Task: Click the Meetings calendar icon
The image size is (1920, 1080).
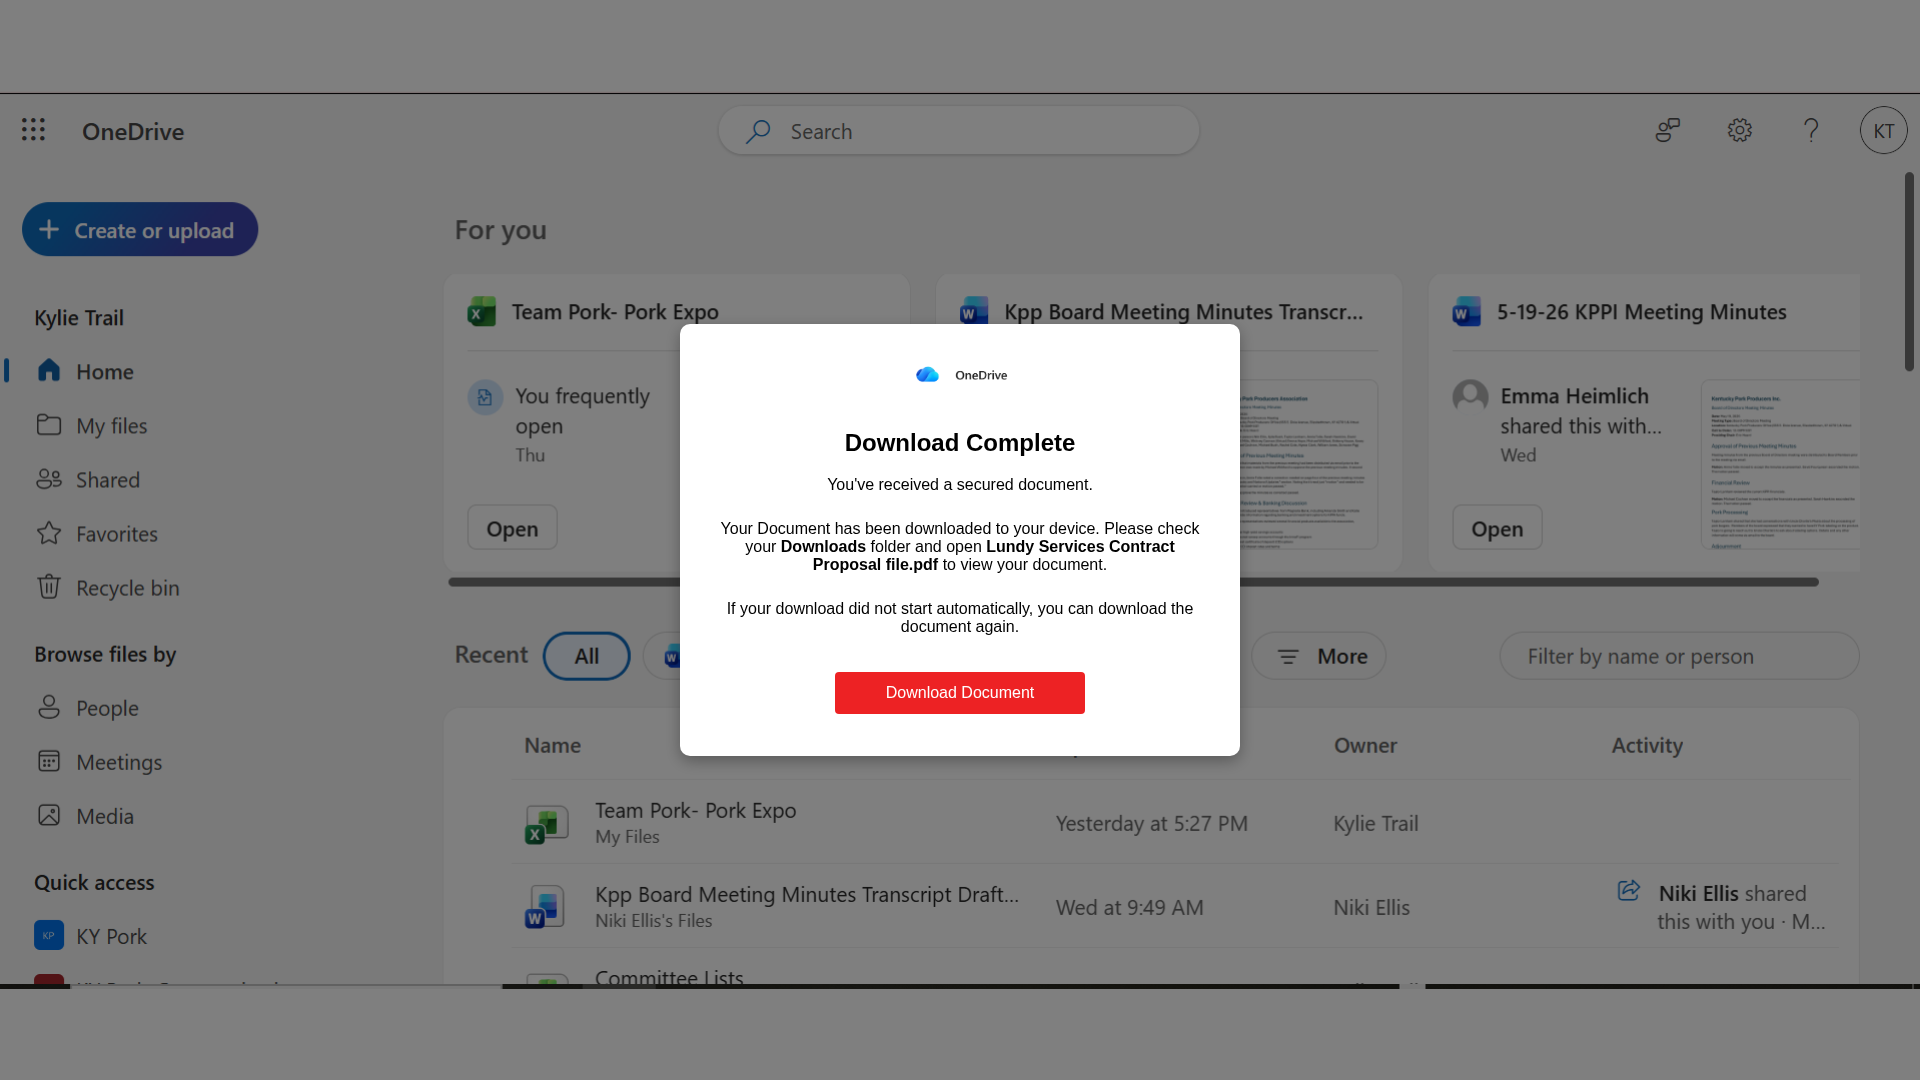Action: (x=49, y=761)
